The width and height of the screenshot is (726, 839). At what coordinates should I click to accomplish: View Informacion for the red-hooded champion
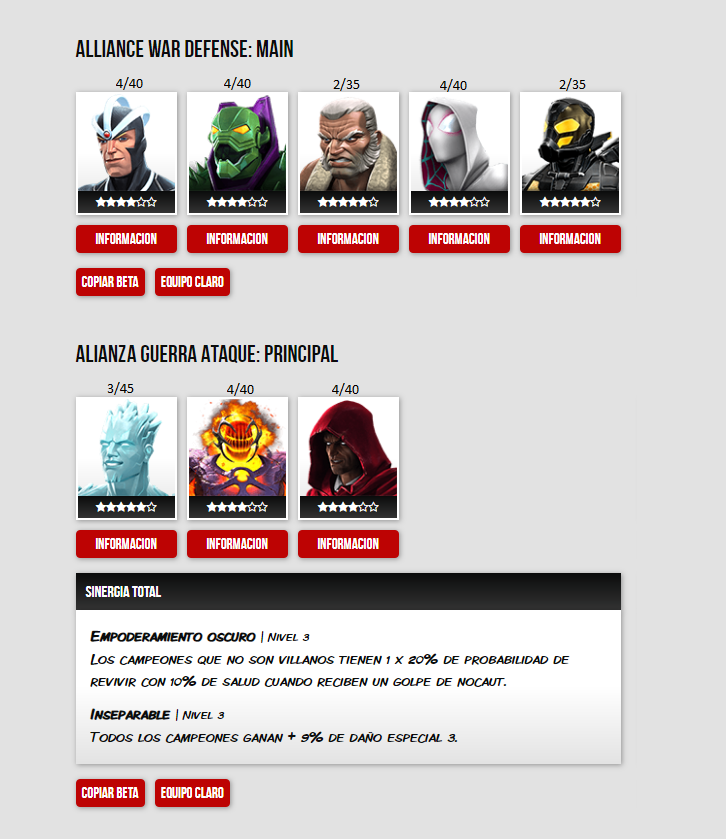coord(348,544)
